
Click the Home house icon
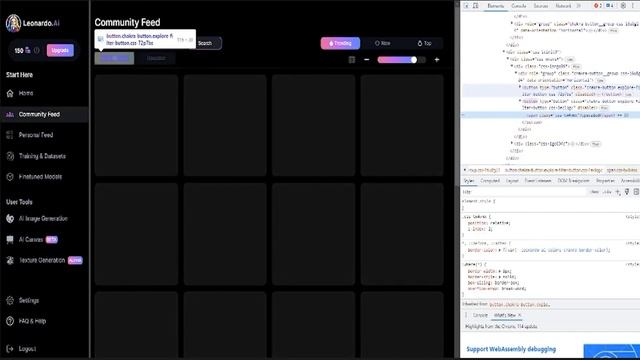point(10,93)
